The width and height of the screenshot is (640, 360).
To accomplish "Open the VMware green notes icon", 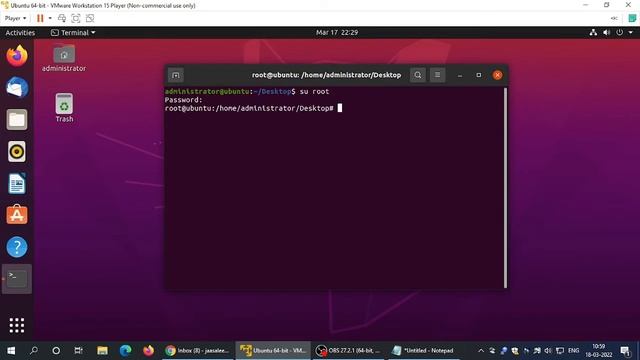I will point(632,18).
